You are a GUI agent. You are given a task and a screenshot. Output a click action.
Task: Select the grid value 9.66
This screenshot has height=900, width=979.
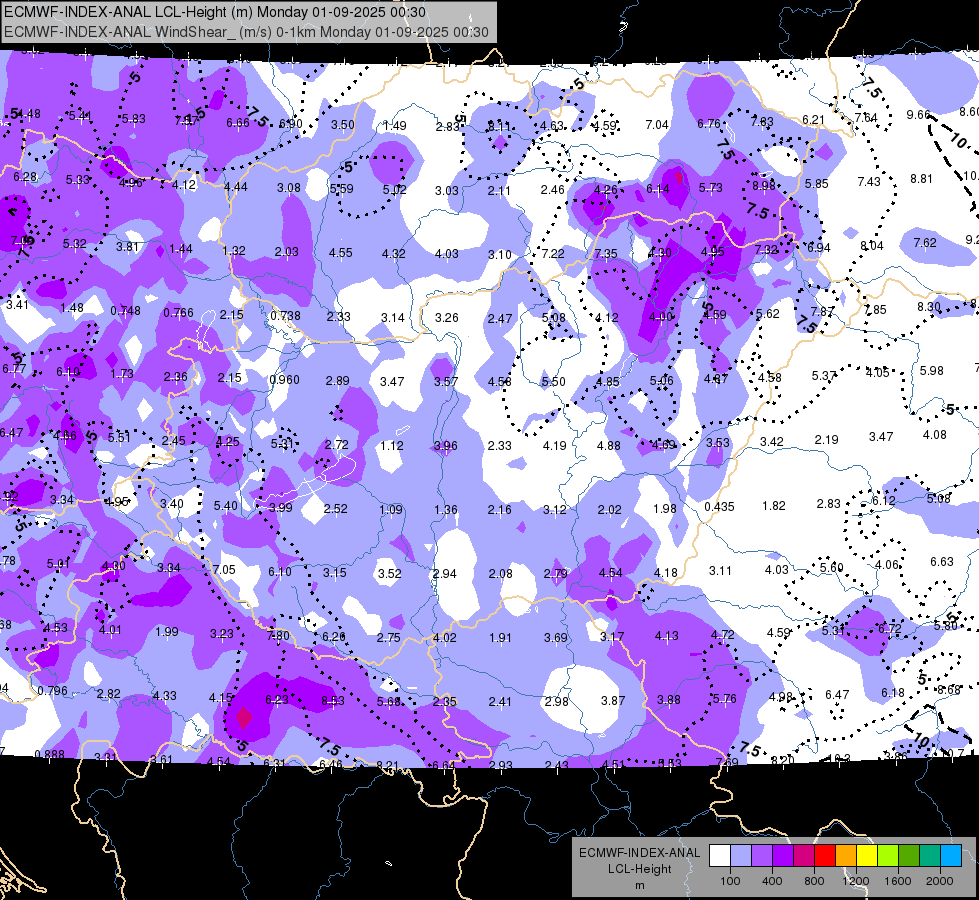[x=918, y=114]
